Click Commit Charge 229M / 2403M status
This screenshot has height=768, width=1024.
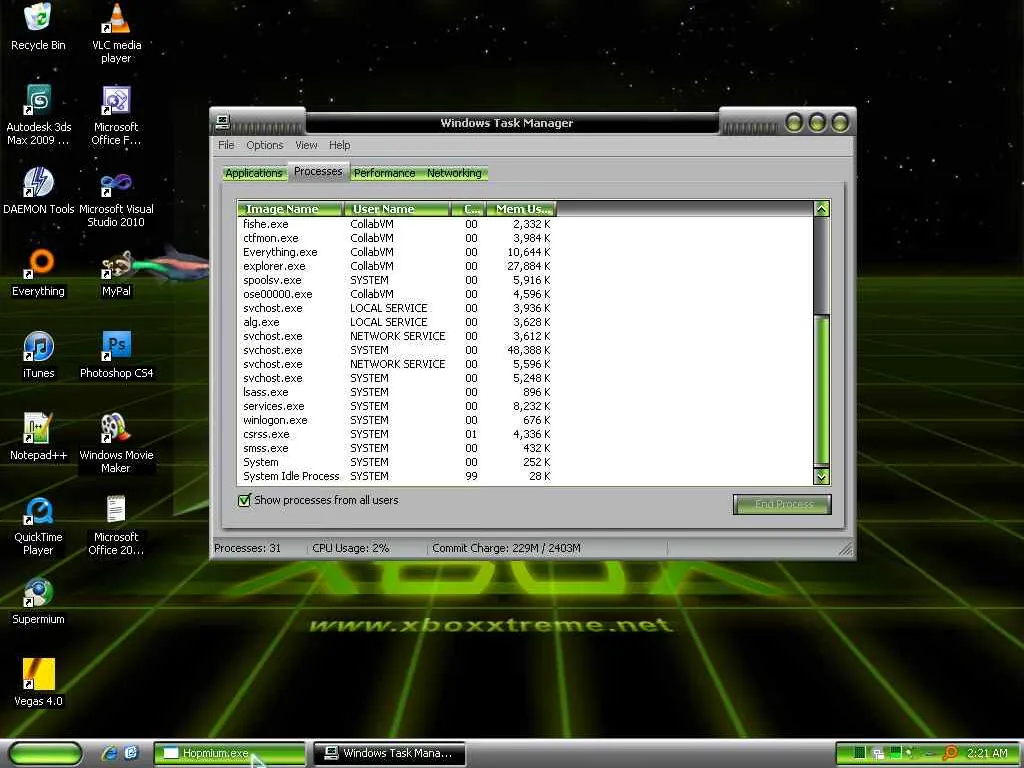point(506,549)
